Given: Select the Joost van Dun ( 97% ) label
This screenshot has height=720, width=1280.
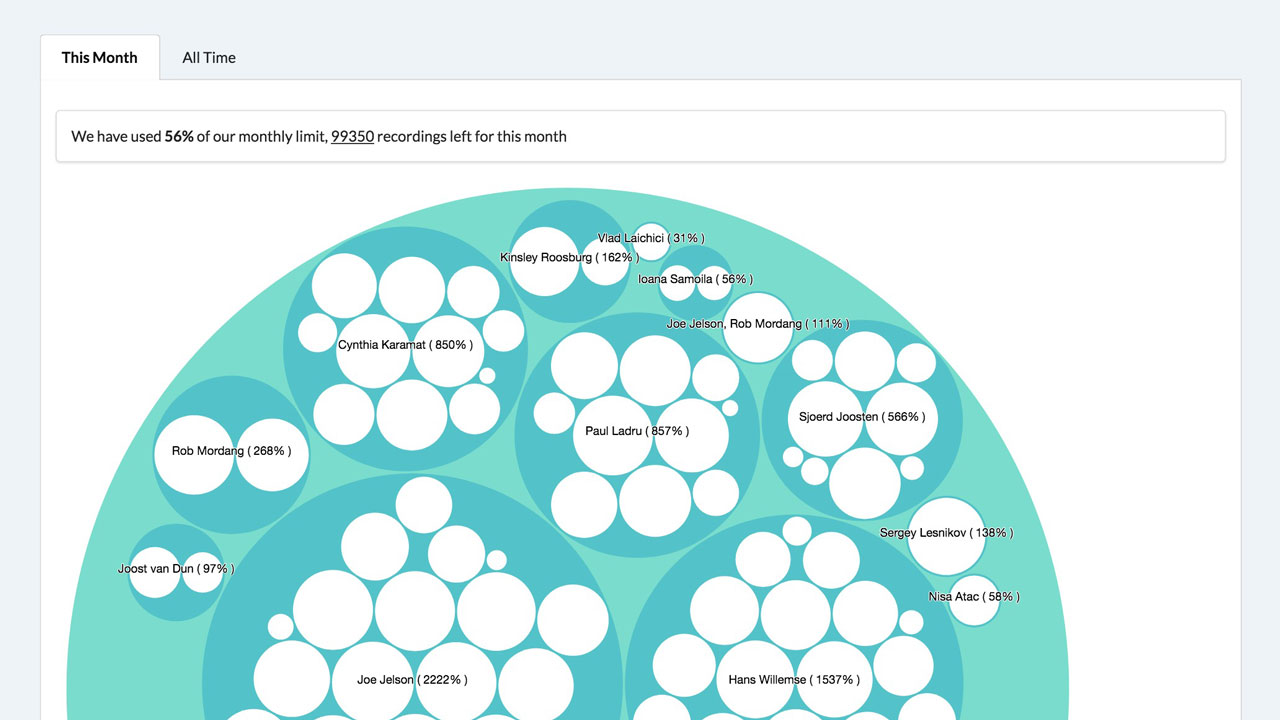Looking at the screenshot, I should [176, 569].
